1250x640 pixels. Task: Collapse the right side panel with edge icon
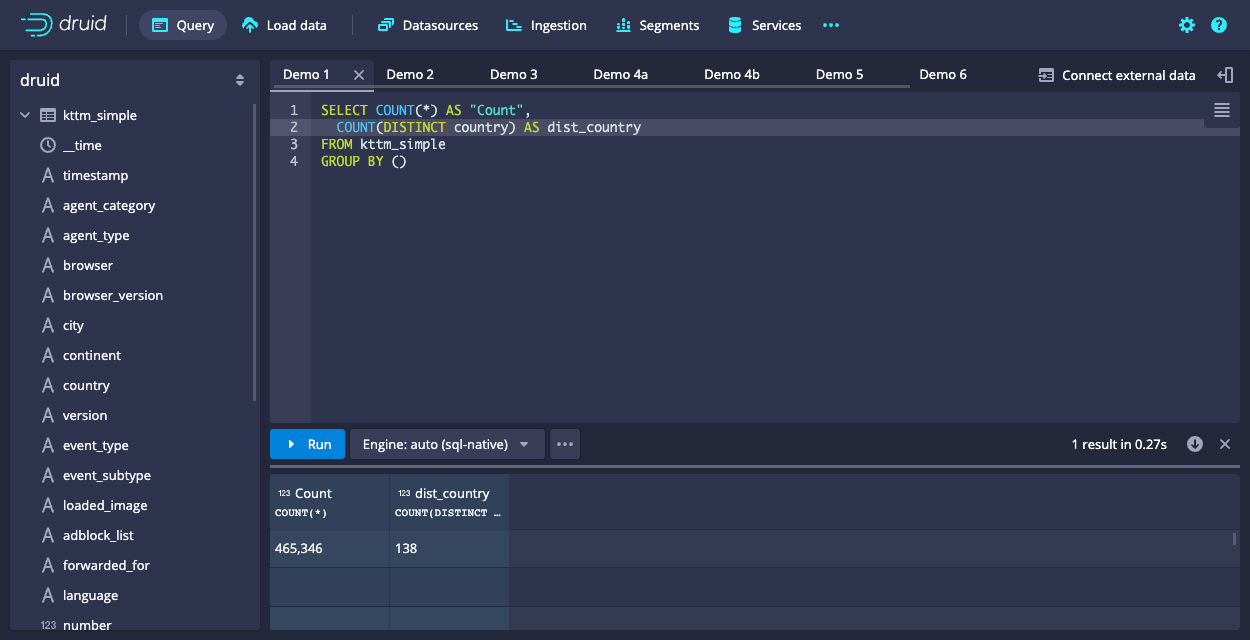point(1226,74)
